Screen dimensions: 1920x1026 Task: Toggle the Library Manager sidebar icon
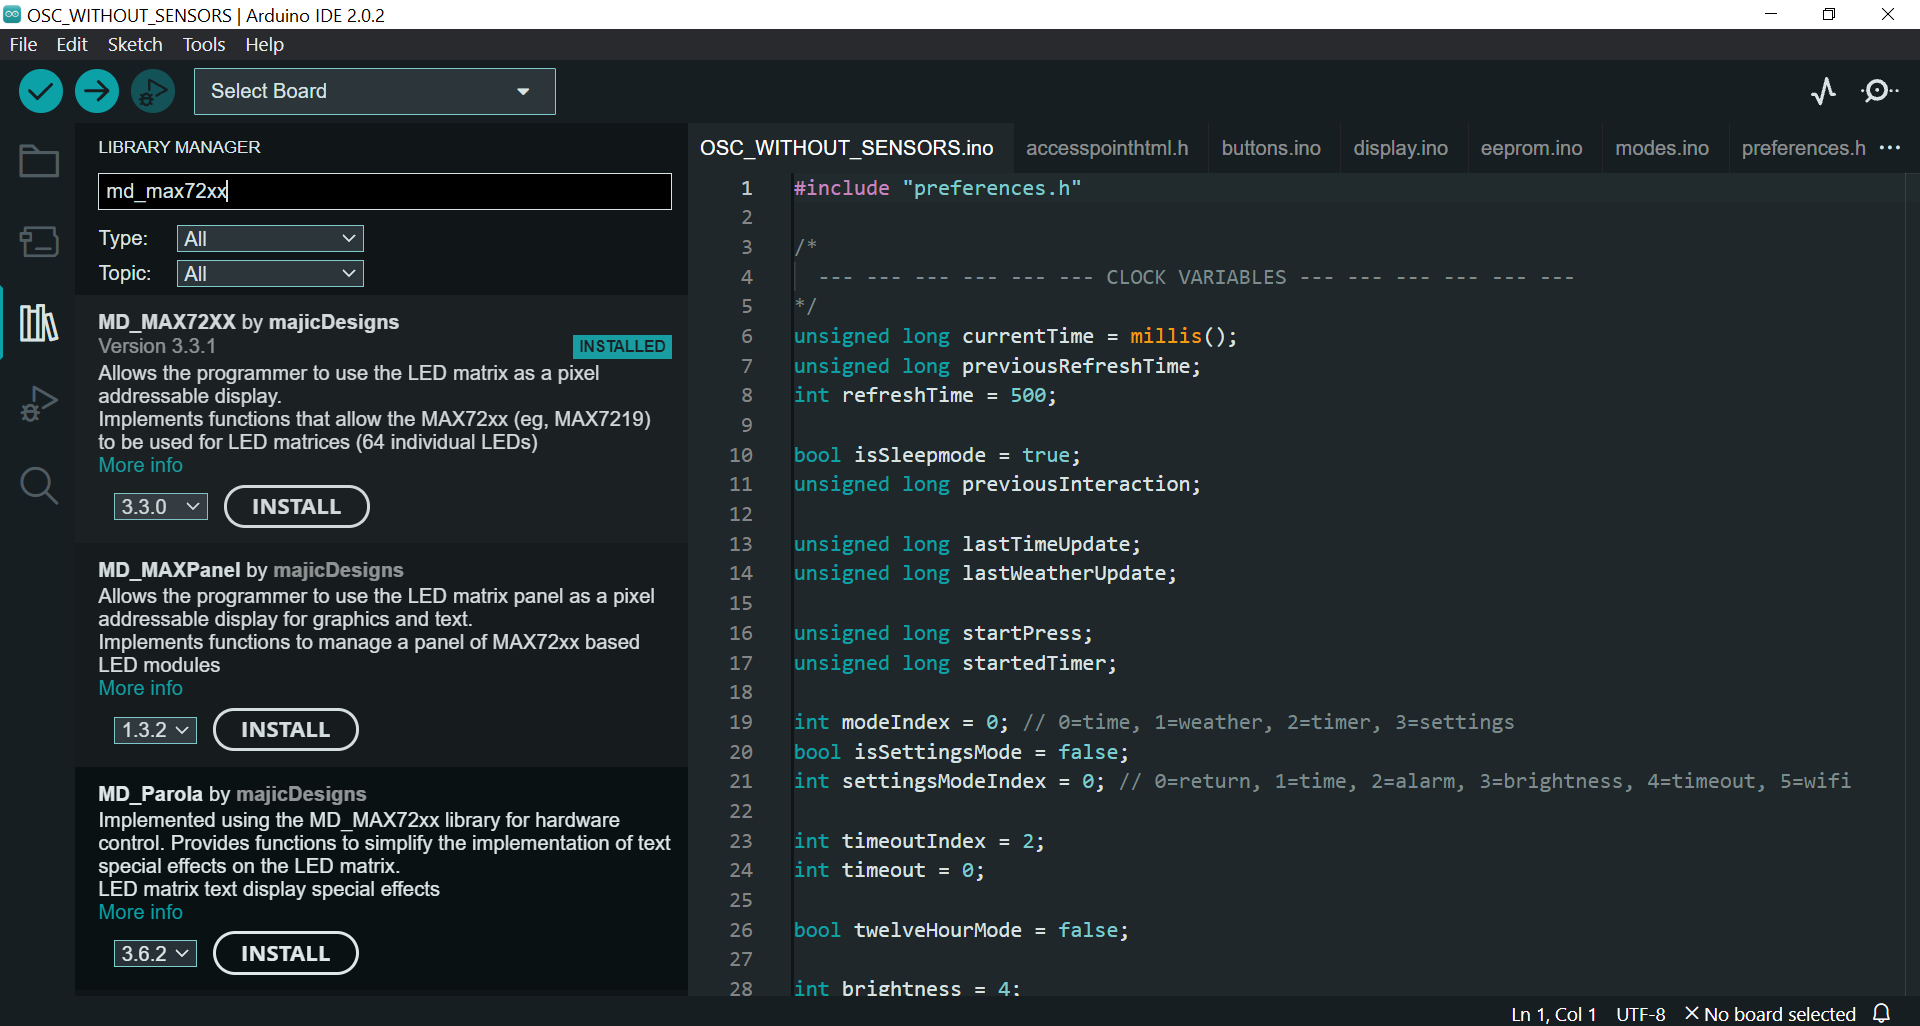tap(39, 323)
